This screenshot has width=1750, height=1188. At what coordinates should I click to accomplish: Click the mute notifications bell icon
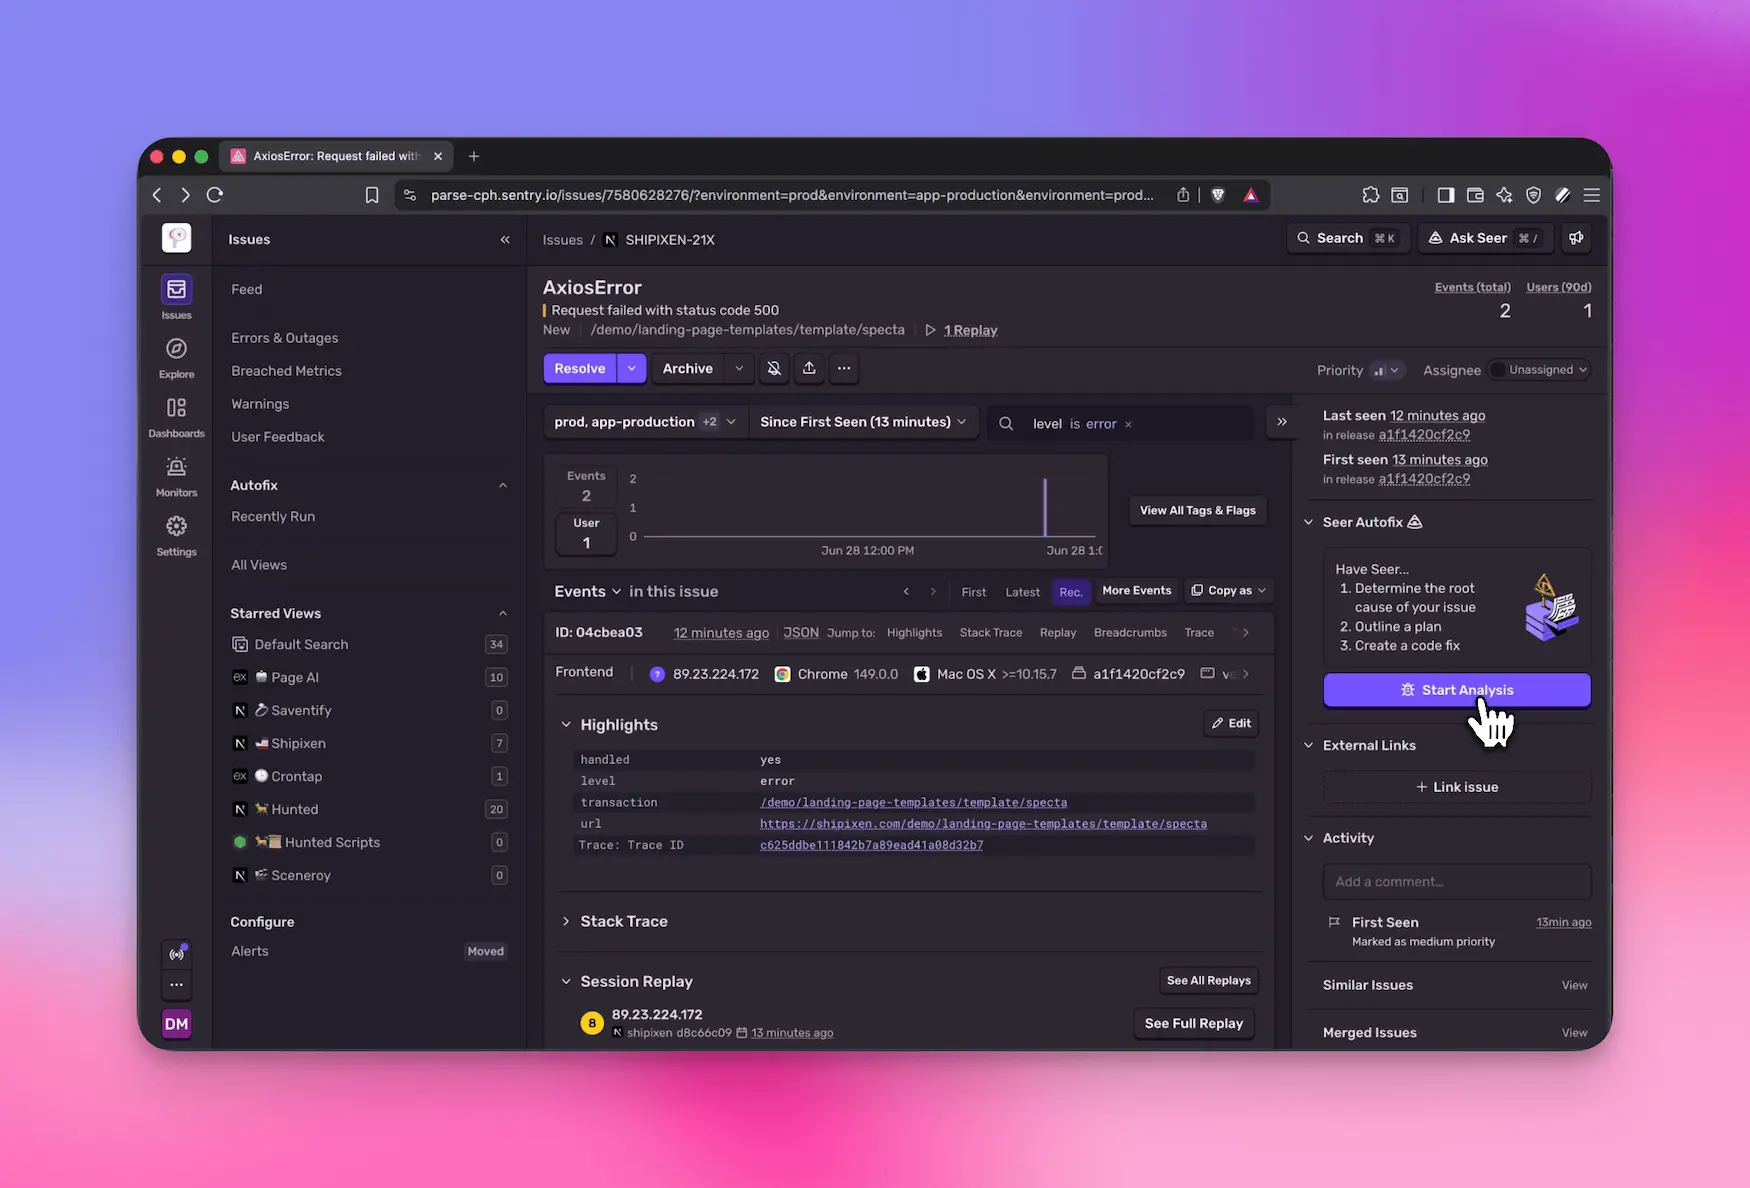[774, 369]
